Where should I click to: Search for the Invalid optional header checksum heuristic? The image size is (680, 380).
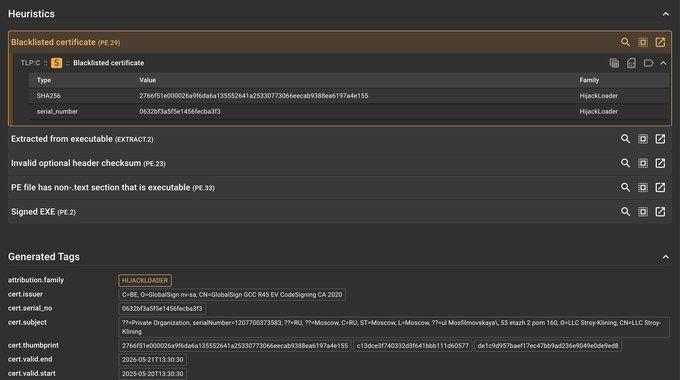click(625, 163)
